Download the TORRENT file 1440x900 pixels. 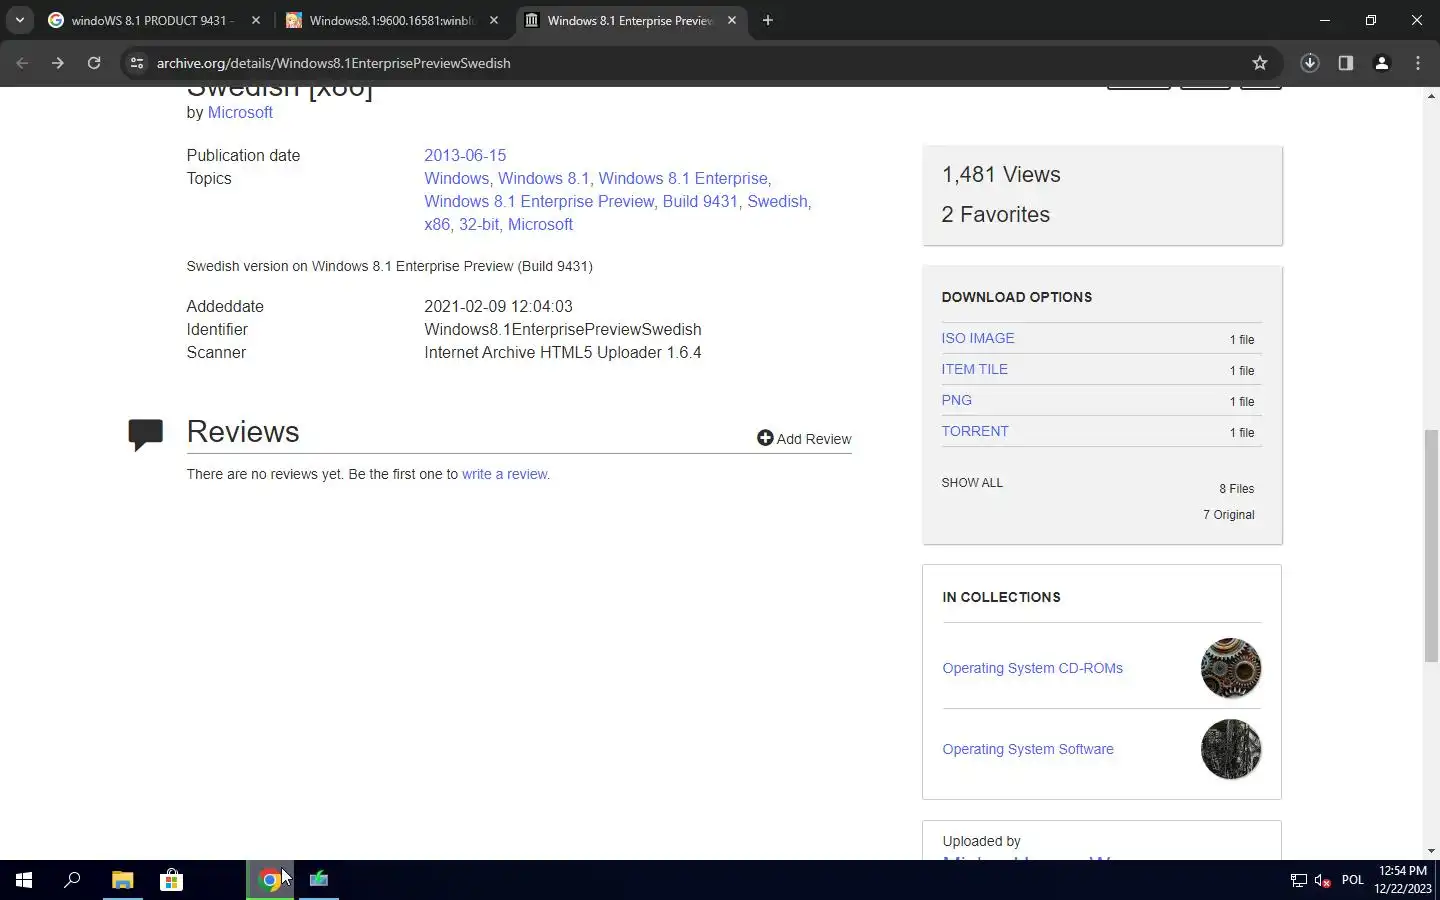pos(975,431)
